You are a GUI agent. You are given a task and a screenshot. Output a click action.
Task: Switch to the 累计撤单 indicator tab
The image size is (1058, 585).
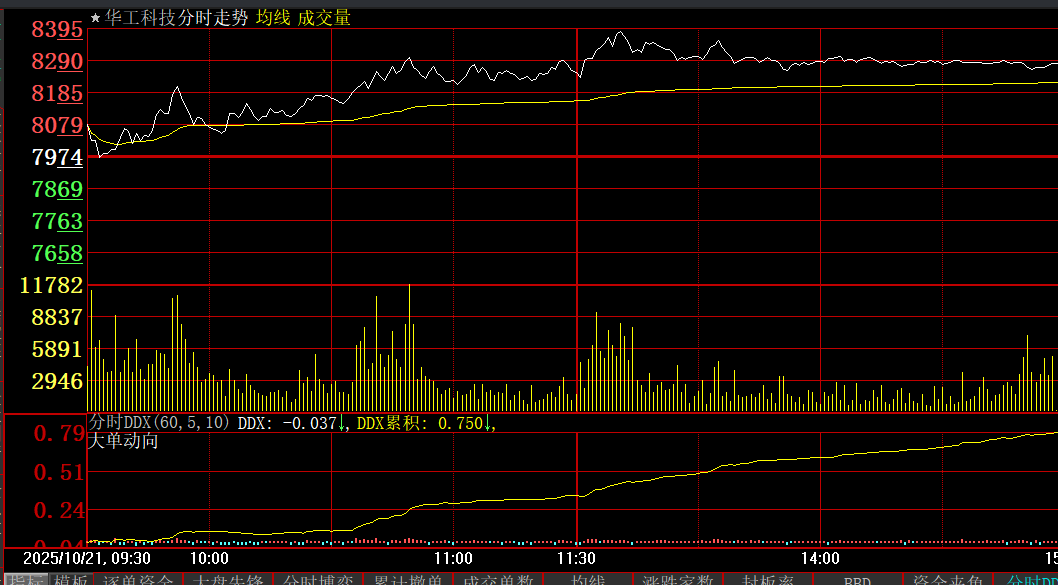[408, 580]
